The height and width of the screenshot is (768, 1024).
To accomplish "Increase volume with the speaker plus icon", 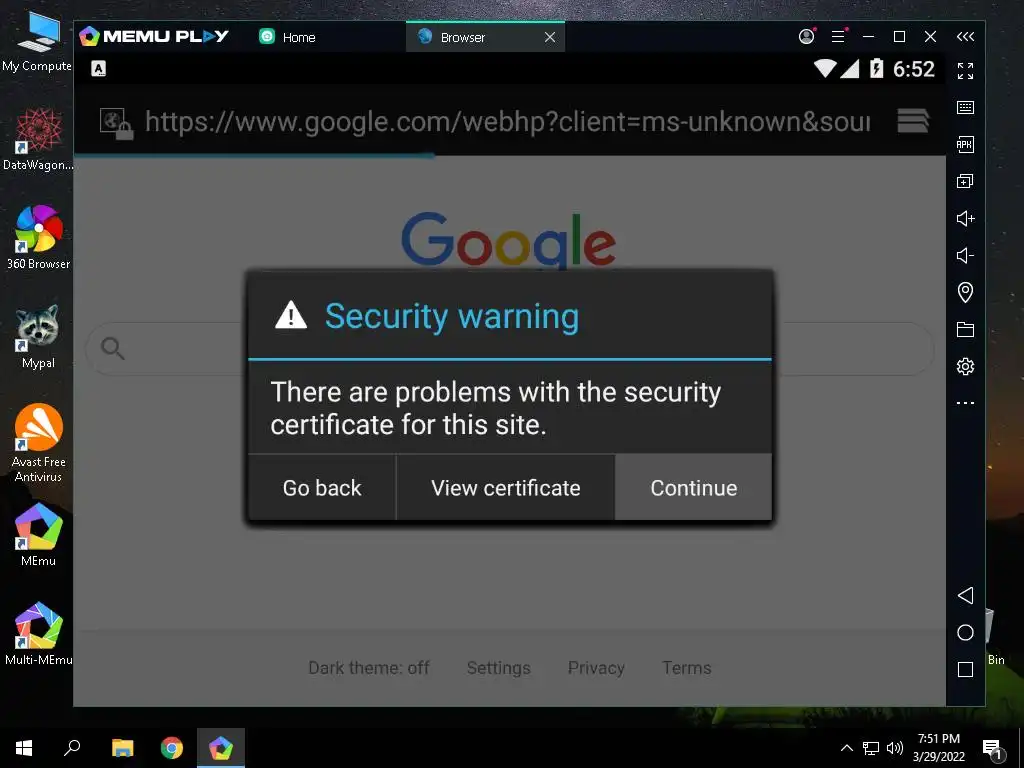I will pos(965,218).
